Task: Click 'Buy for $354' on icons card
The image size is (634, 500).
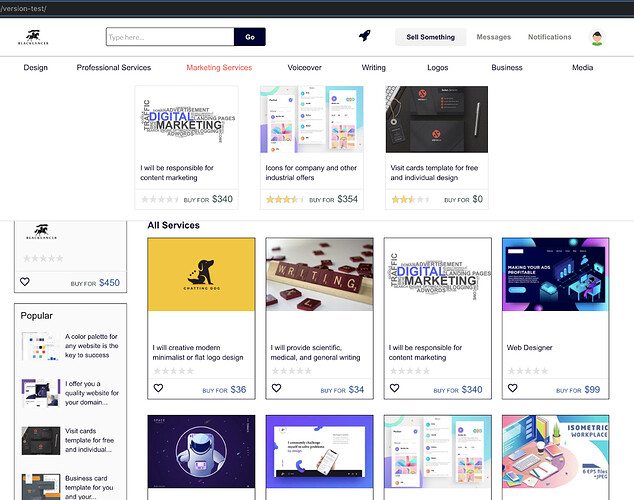Action: pyautogui.click(x=334, y=199)
